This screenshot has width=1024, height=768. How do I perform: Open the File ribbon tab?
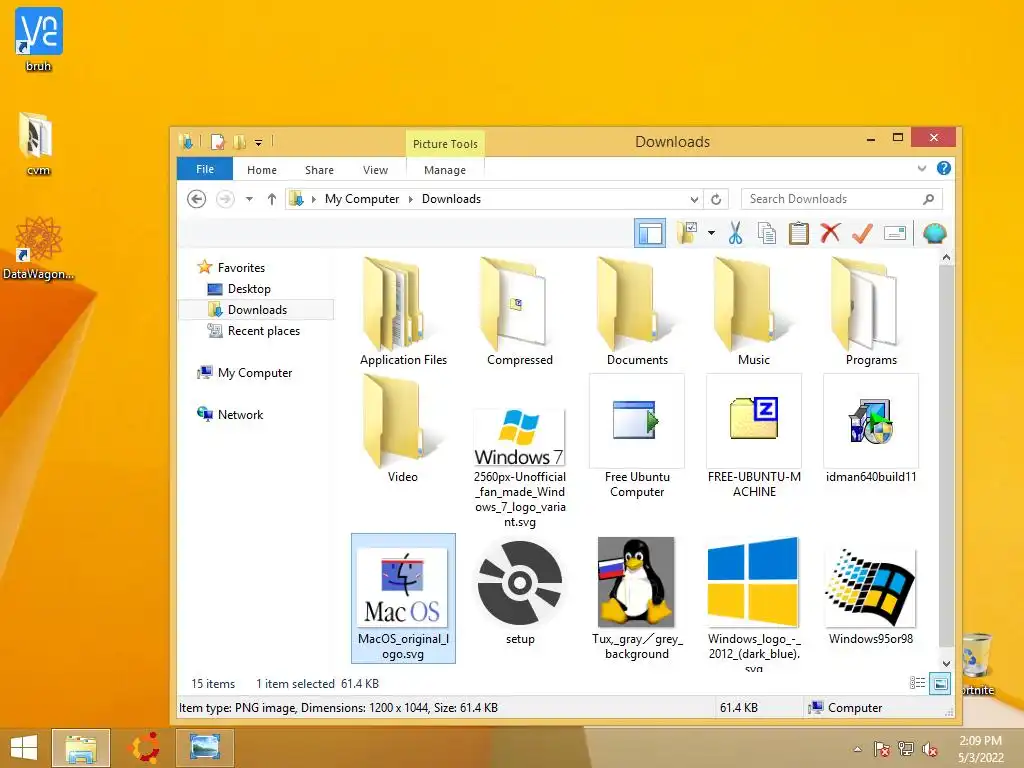pos(205,169)
